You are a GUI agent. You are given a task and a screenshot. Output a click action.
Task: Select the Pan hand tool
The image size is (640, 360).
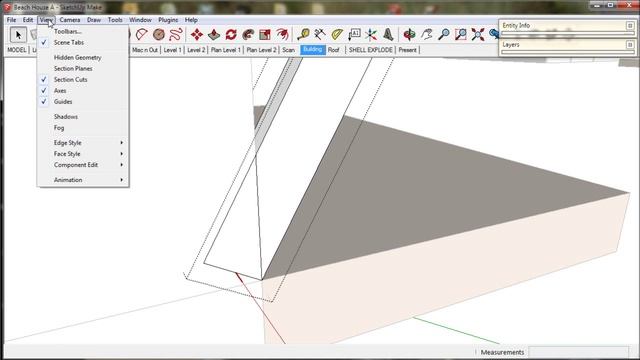click(x=427, y=35)
